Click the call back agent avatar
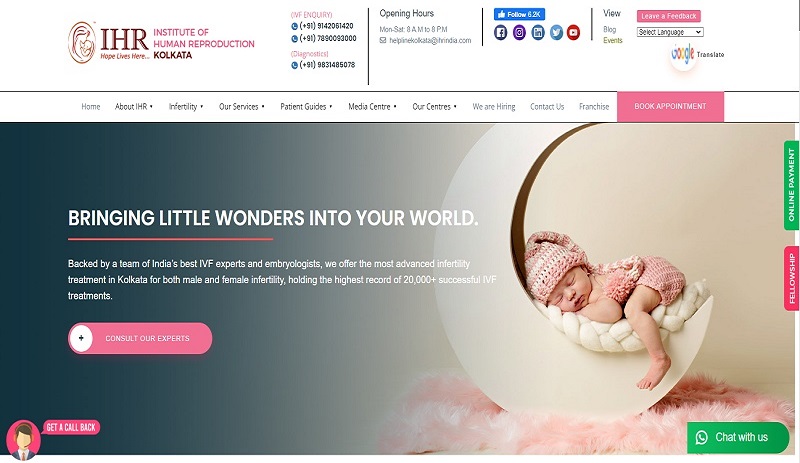Viewport: 800px width, 463px height. click(x=23, y=440)
